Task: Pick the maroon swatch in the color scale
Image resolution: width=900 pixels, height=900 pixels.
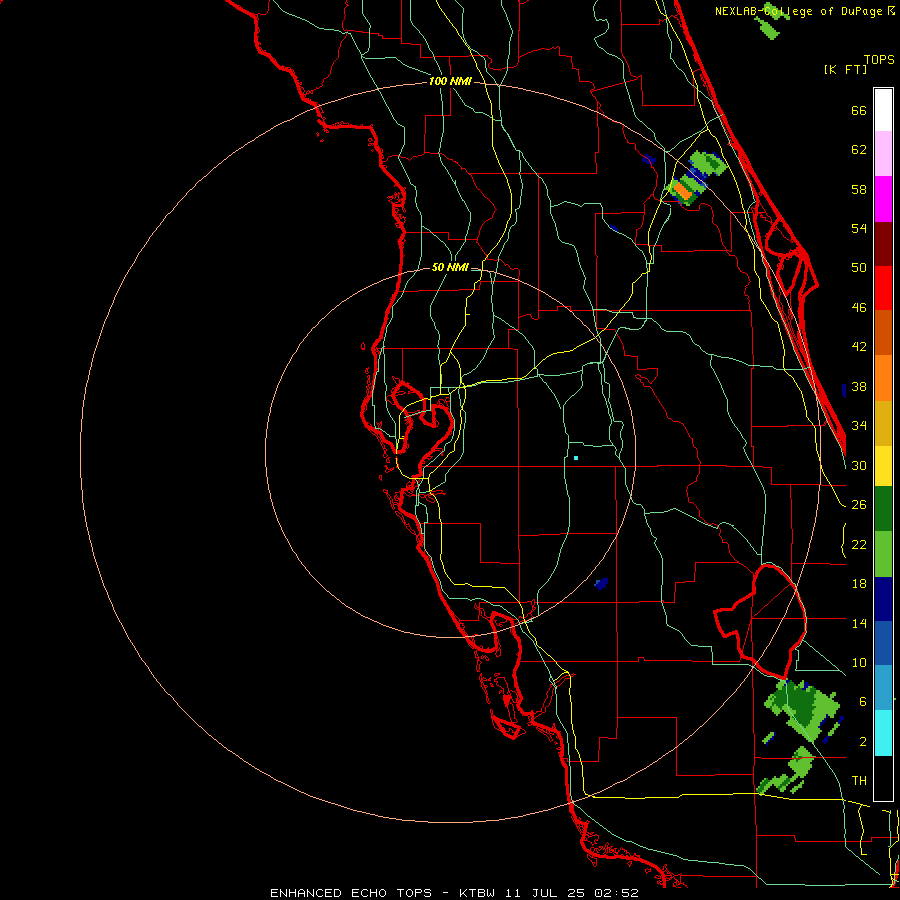Action: click(x=883, y=243)
